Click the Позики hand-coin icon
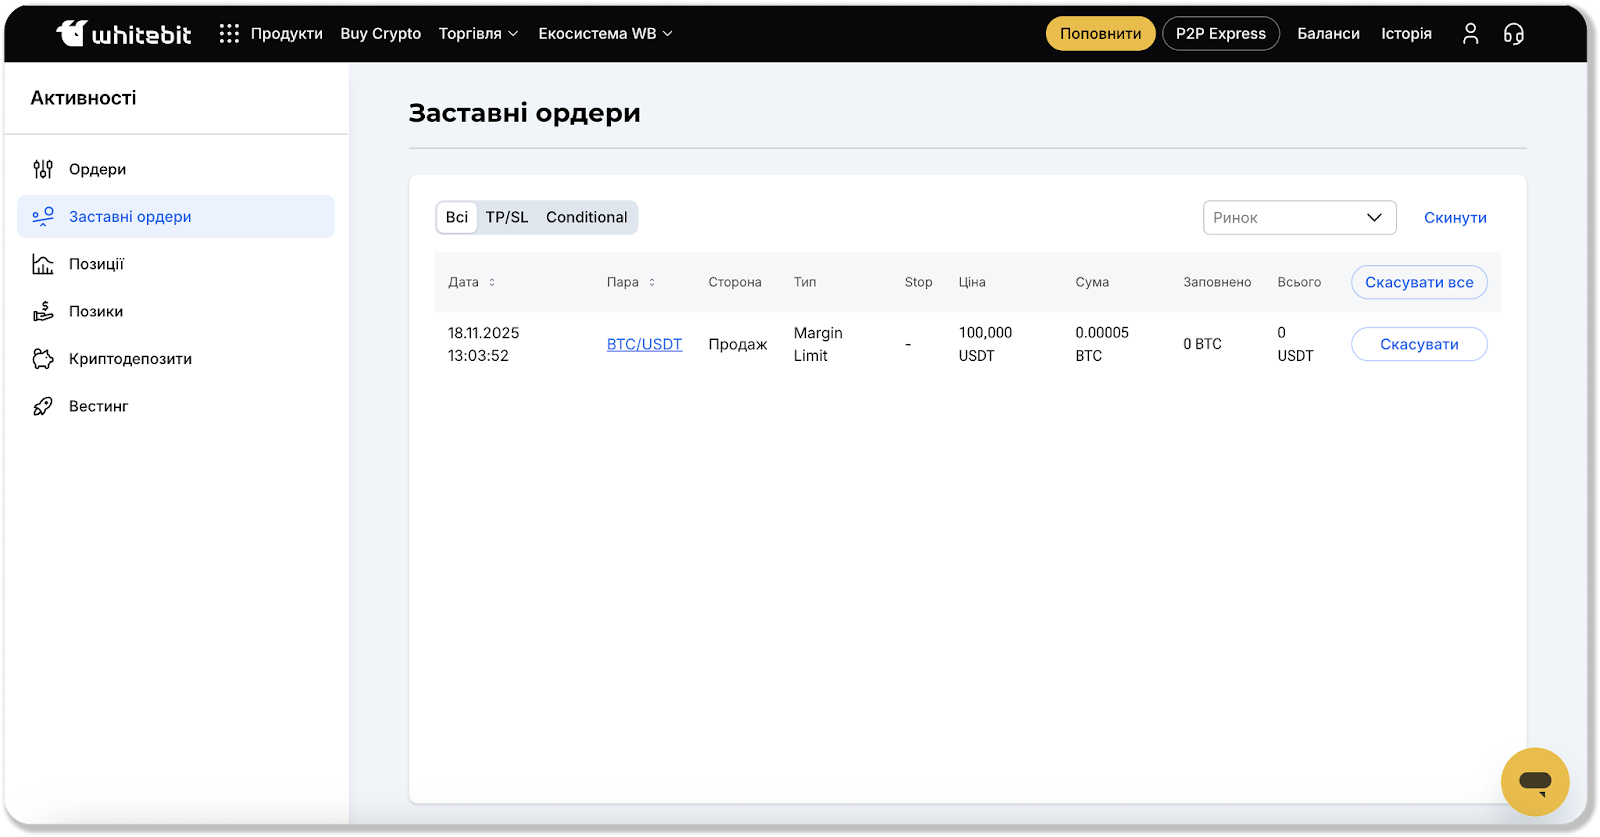Viewport: 1600px width, 837px height. (x=43, y=311)
